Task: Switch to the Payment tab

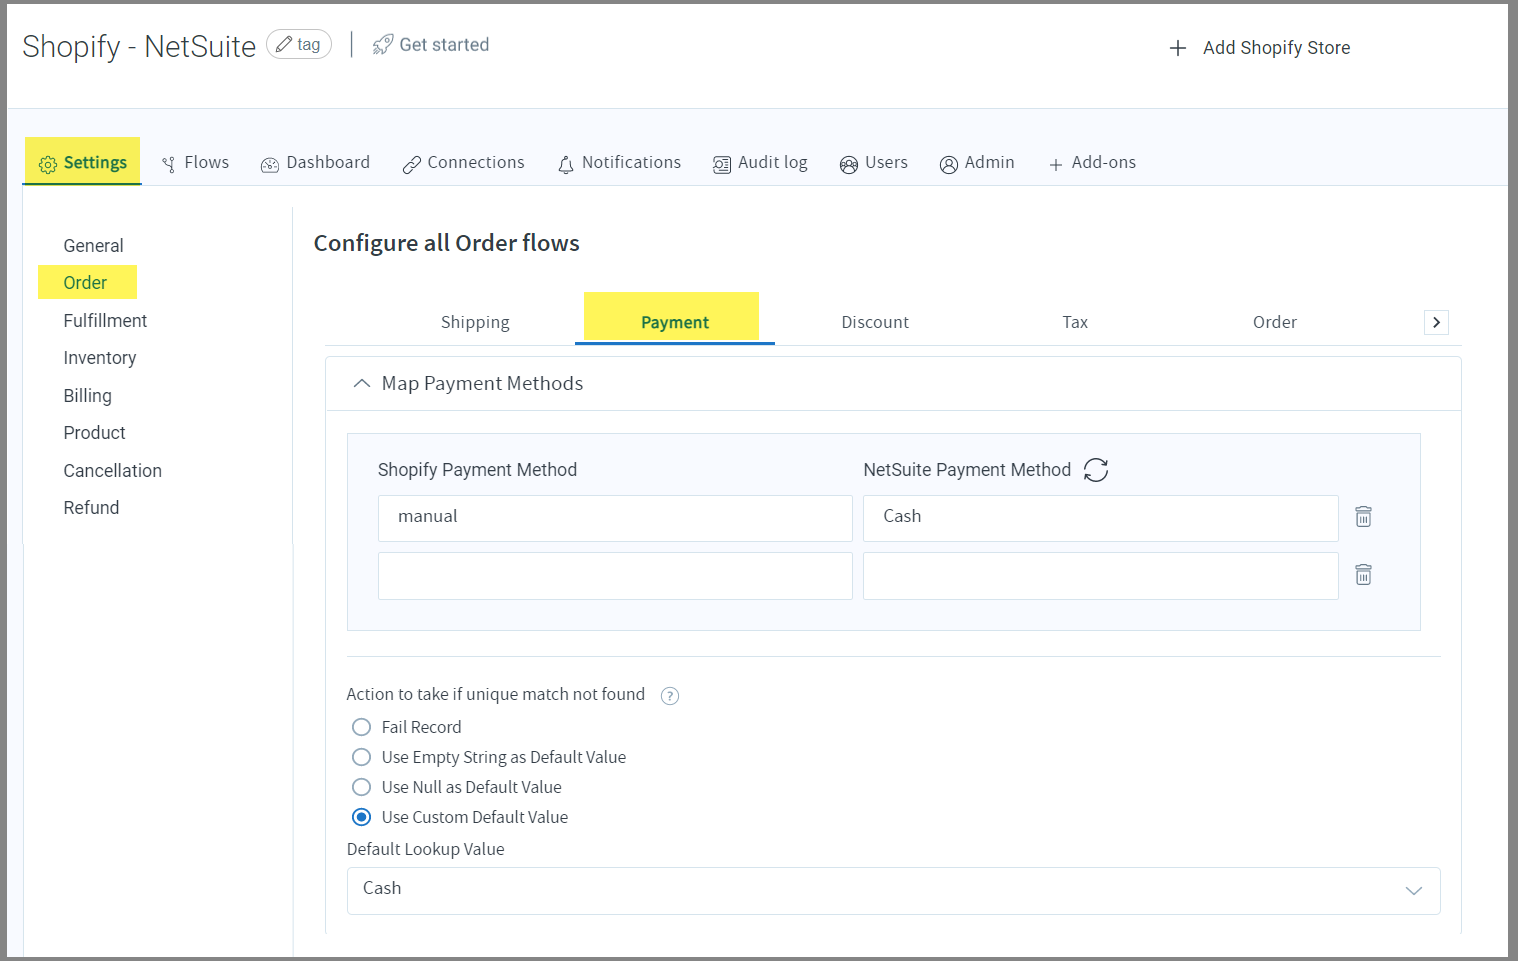Action: click(675, 322)
